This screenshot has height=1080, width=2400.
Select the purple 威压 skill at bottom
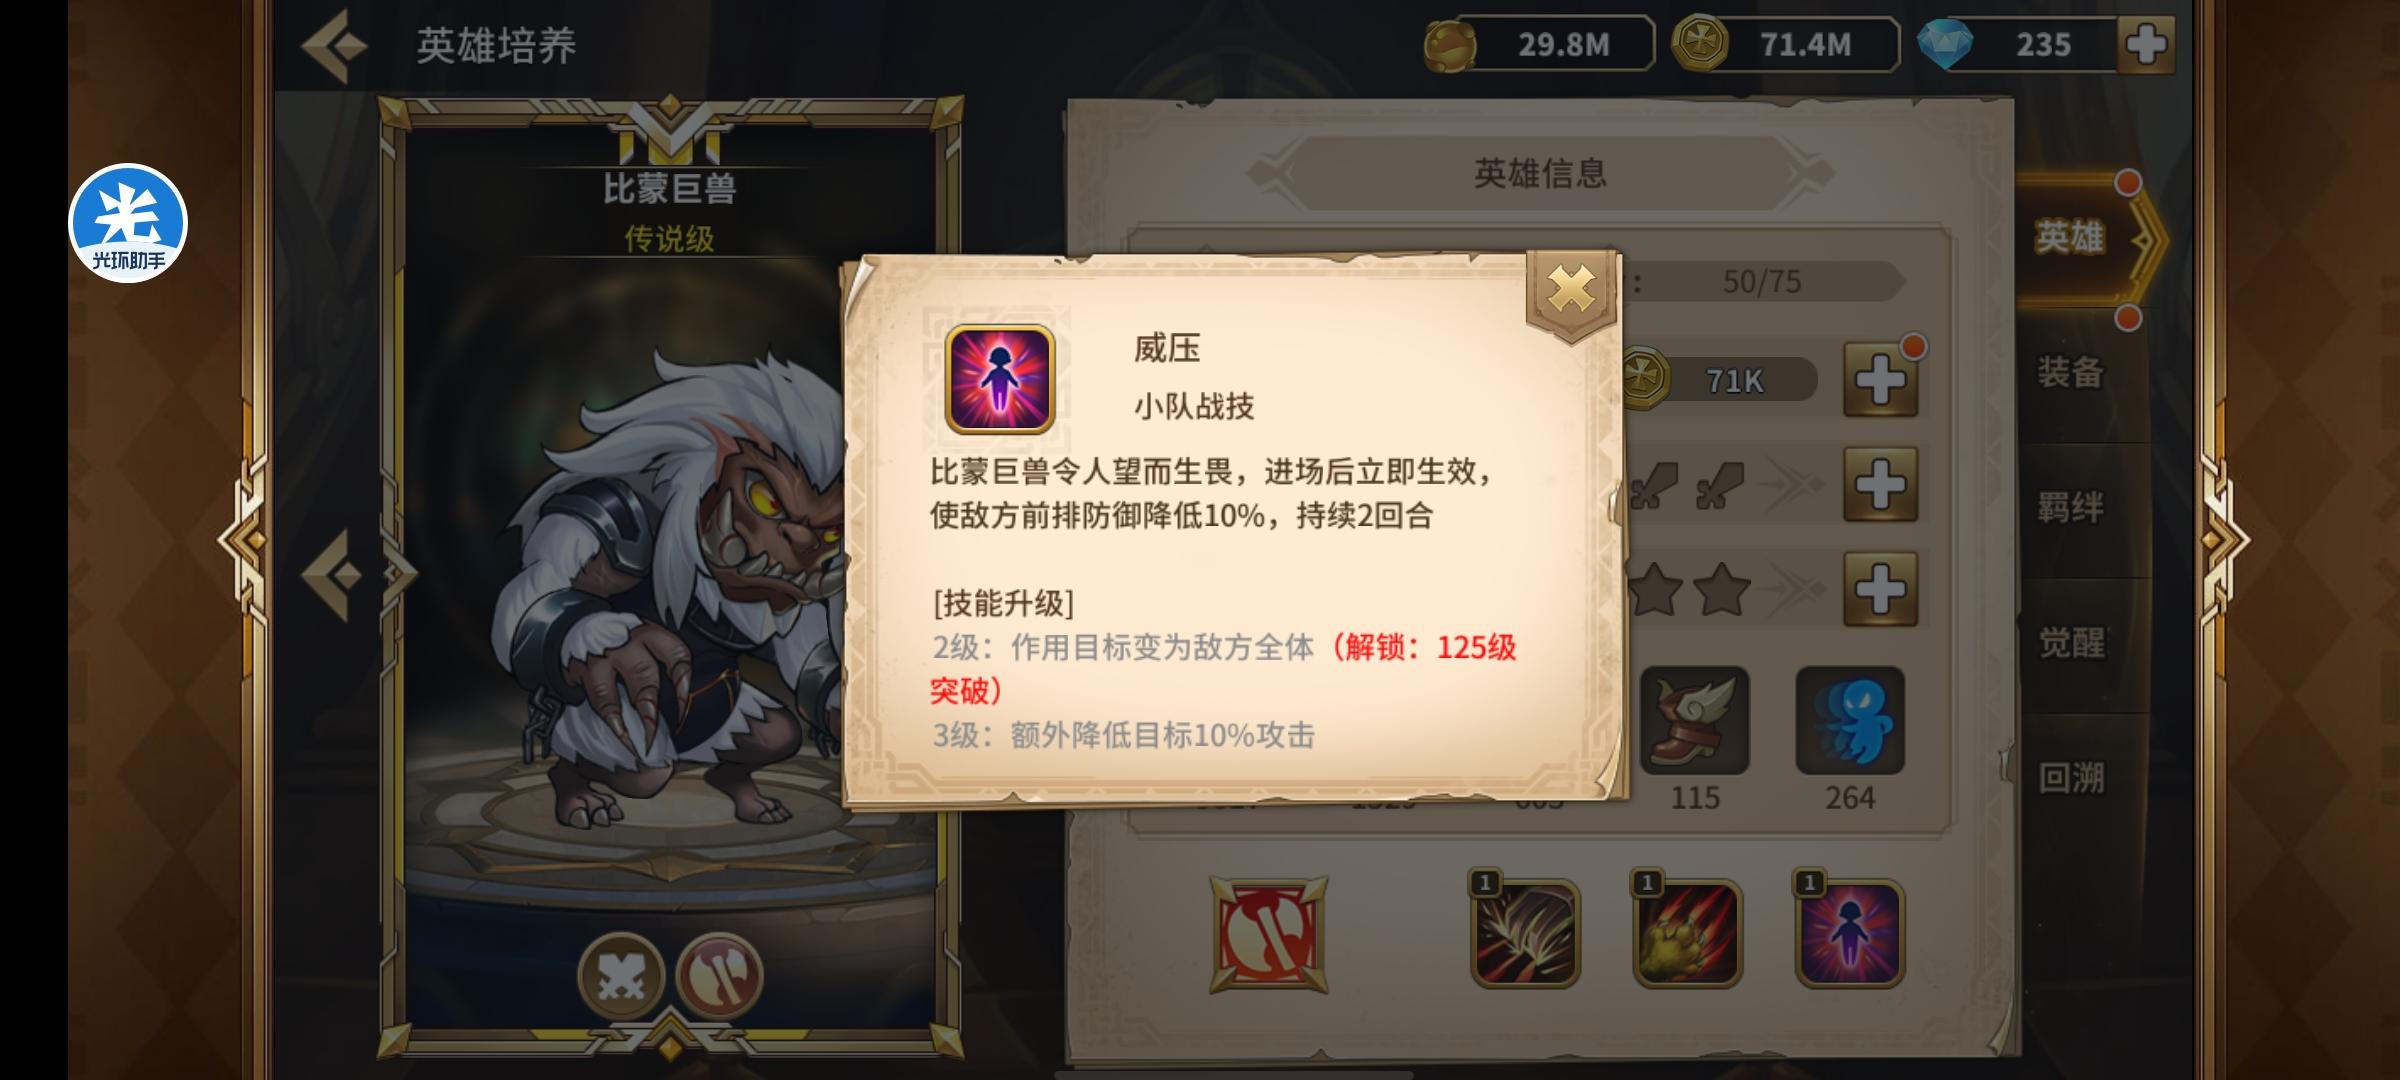1850,933
